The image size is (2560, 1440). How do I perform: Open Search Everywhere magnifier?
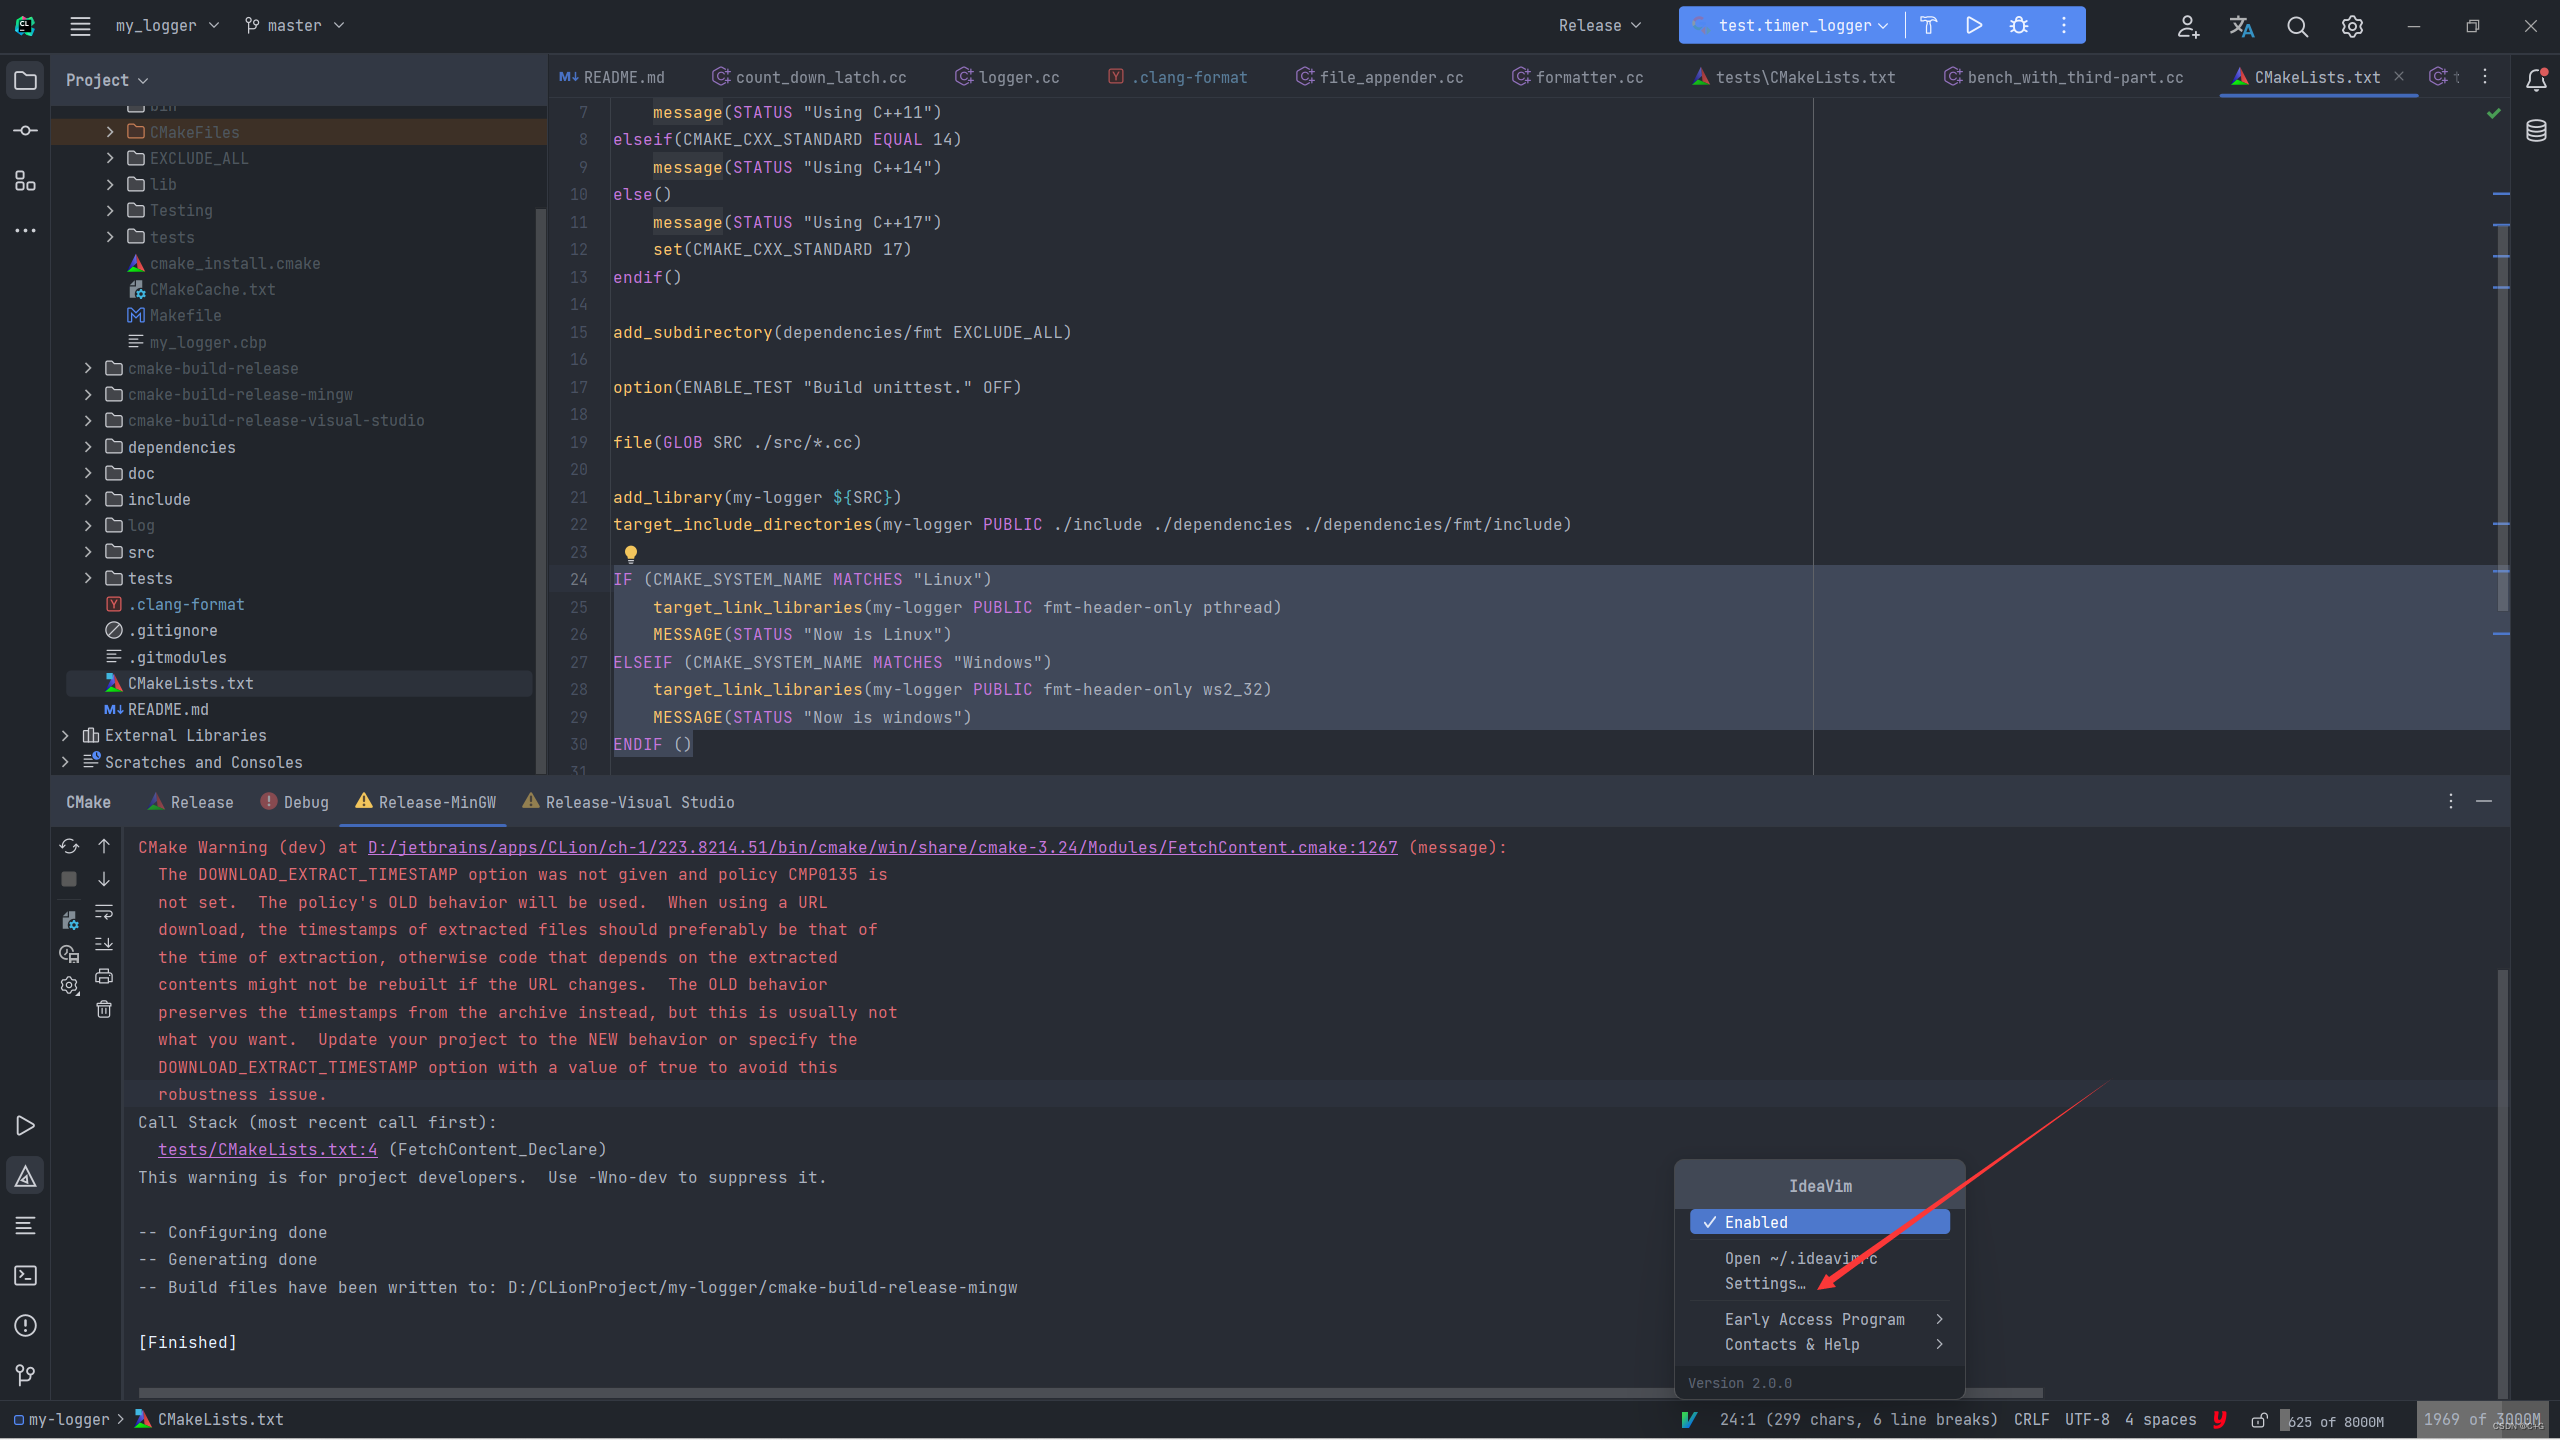pos(2298,26)
